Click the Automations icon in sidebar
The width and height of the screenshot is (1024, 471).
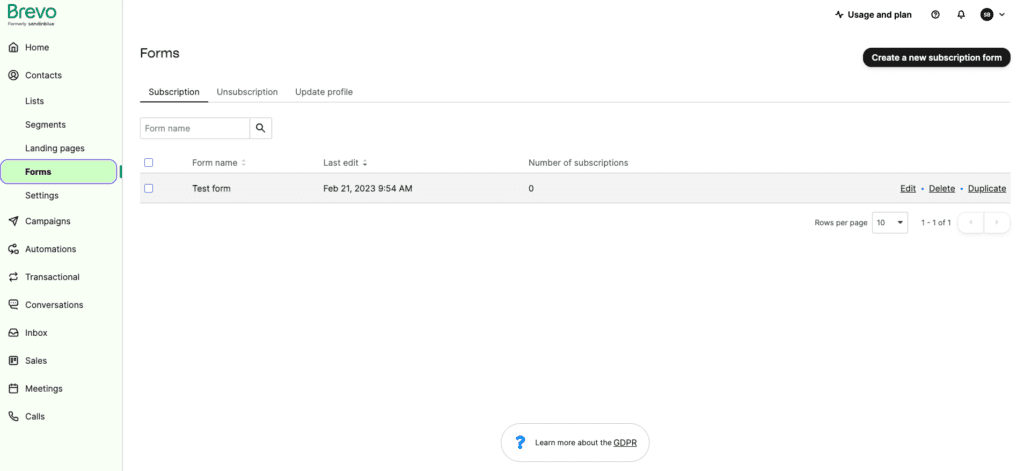13,249
